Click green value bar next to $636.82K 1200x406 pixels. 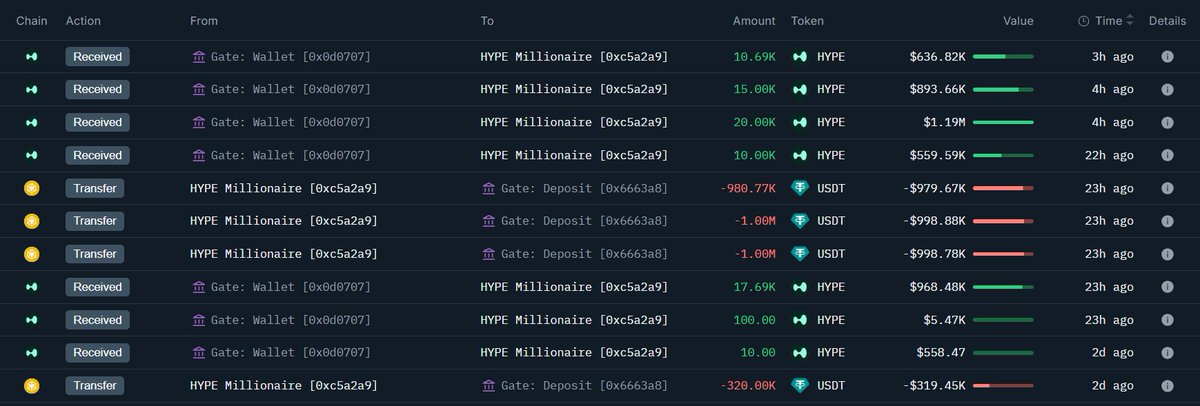pyautogui.click(x=1003, y=57)
